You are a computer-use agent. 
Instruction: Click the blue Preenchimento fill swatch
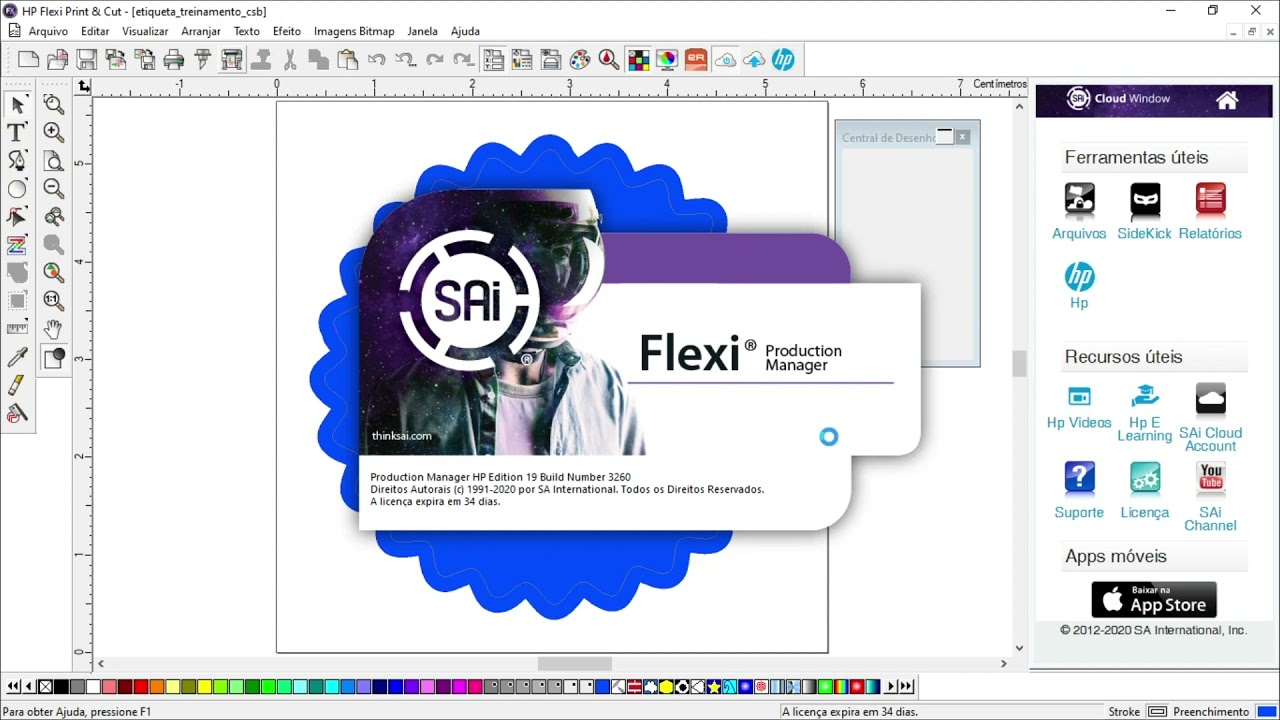(1266, 712)
